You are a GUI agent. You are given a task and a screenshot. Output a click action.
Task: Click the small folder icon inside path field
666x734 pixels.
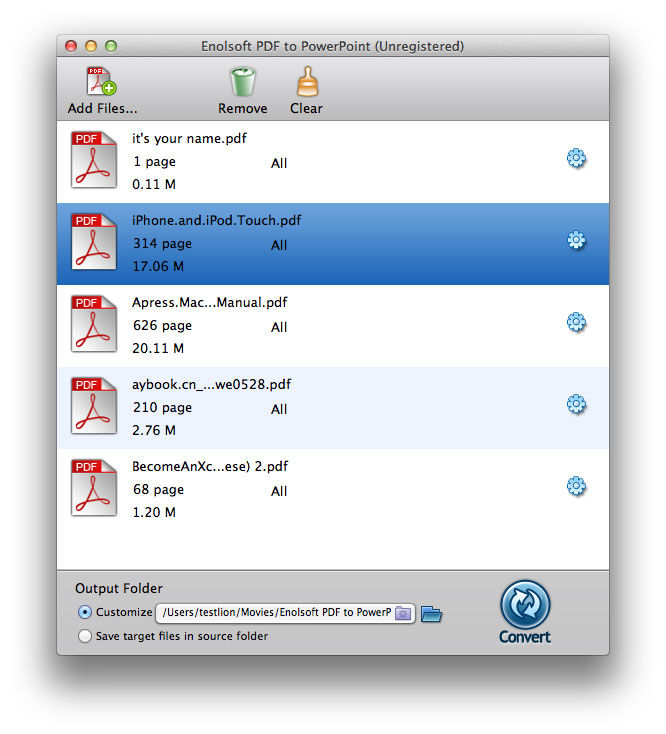click(403, 613)
